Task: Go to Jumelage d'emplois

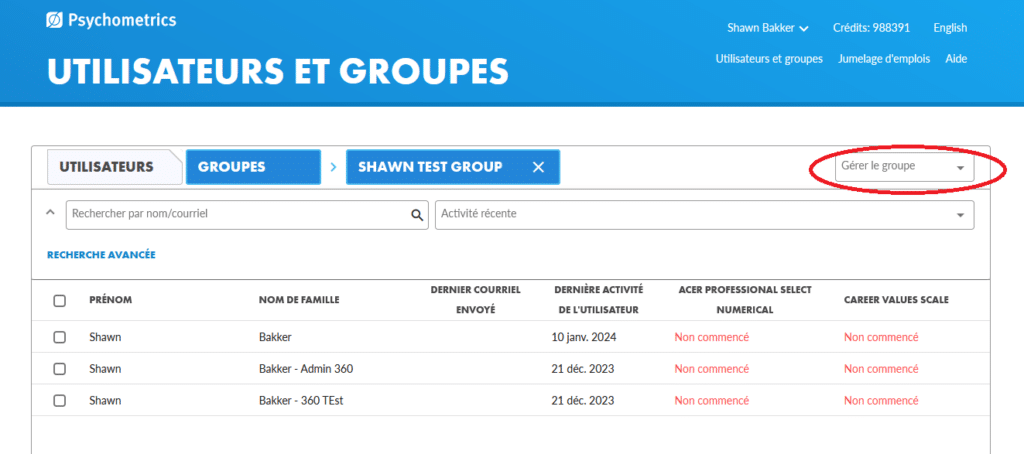Action: [x=884, y=59]
